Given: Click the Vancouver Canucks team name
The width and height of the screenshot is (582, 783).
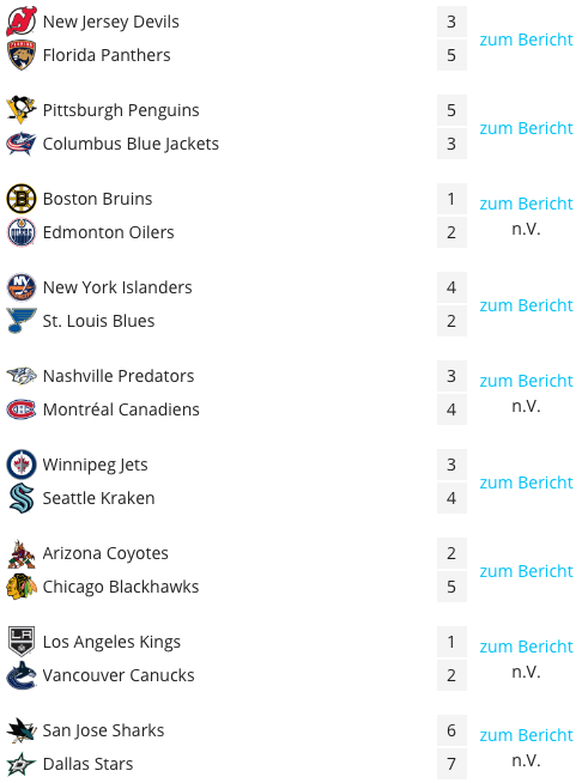Looking at the screenshot, I should (x=118, y=675).
